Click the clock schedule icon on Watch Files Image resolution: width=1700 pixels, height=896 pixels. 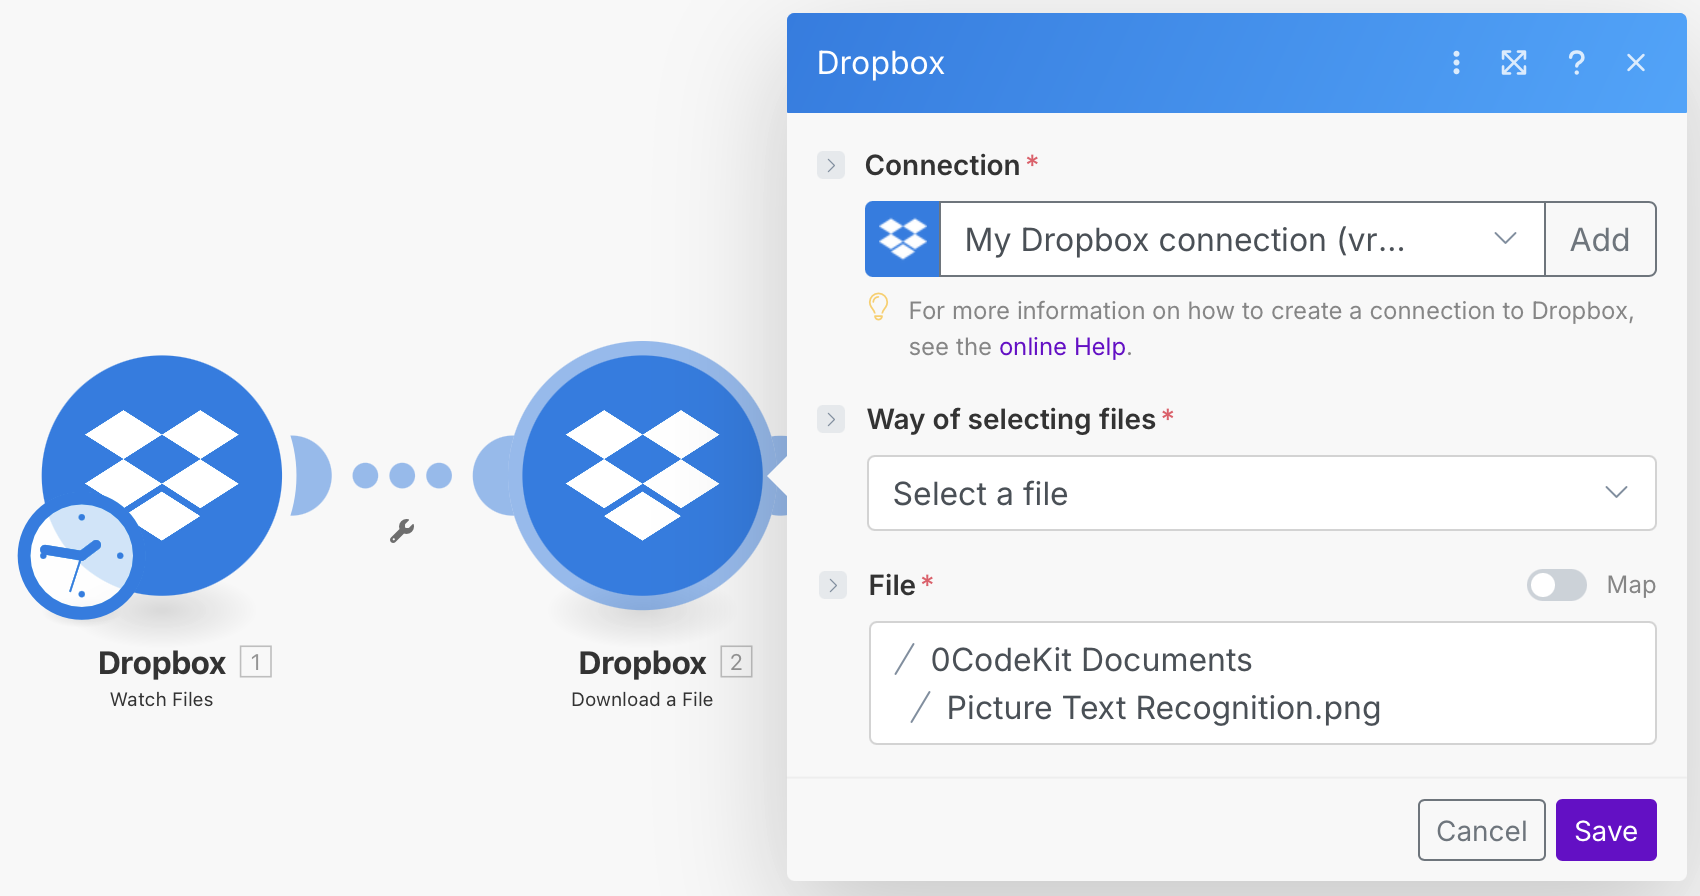click(80, 555)
